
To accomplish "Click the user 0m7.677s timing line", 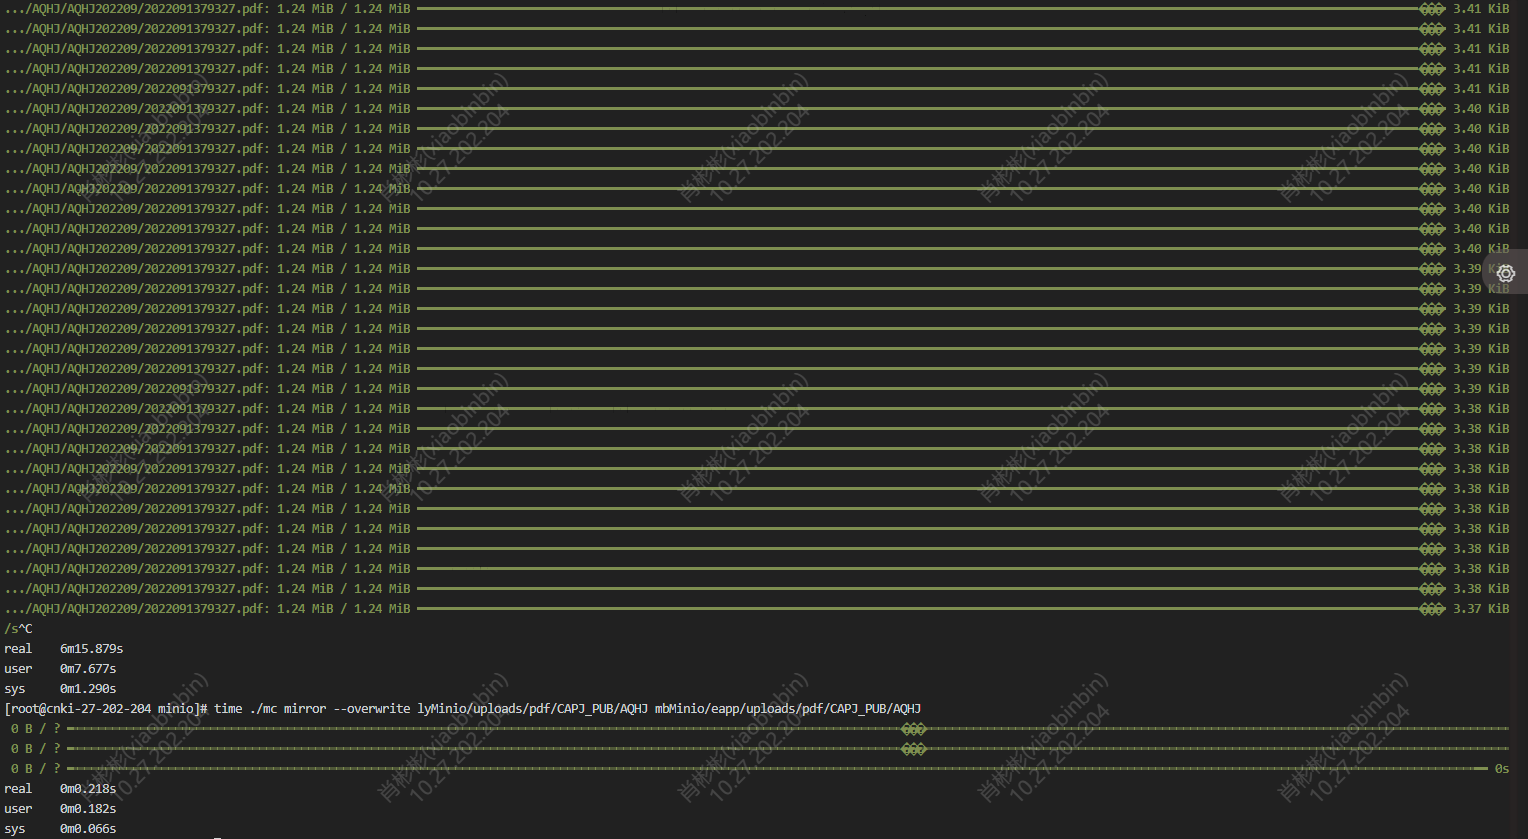I will (60, 668).
